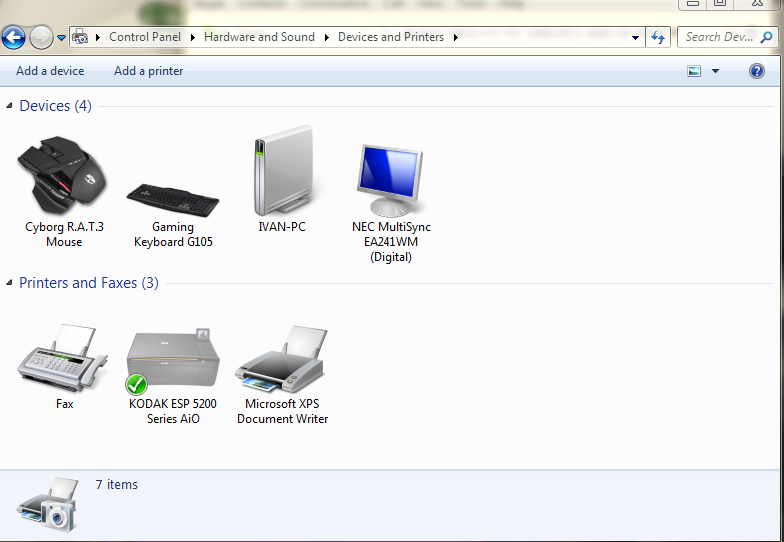Select the Gaming Keyboard G105 icon

(x=172, y=200)
